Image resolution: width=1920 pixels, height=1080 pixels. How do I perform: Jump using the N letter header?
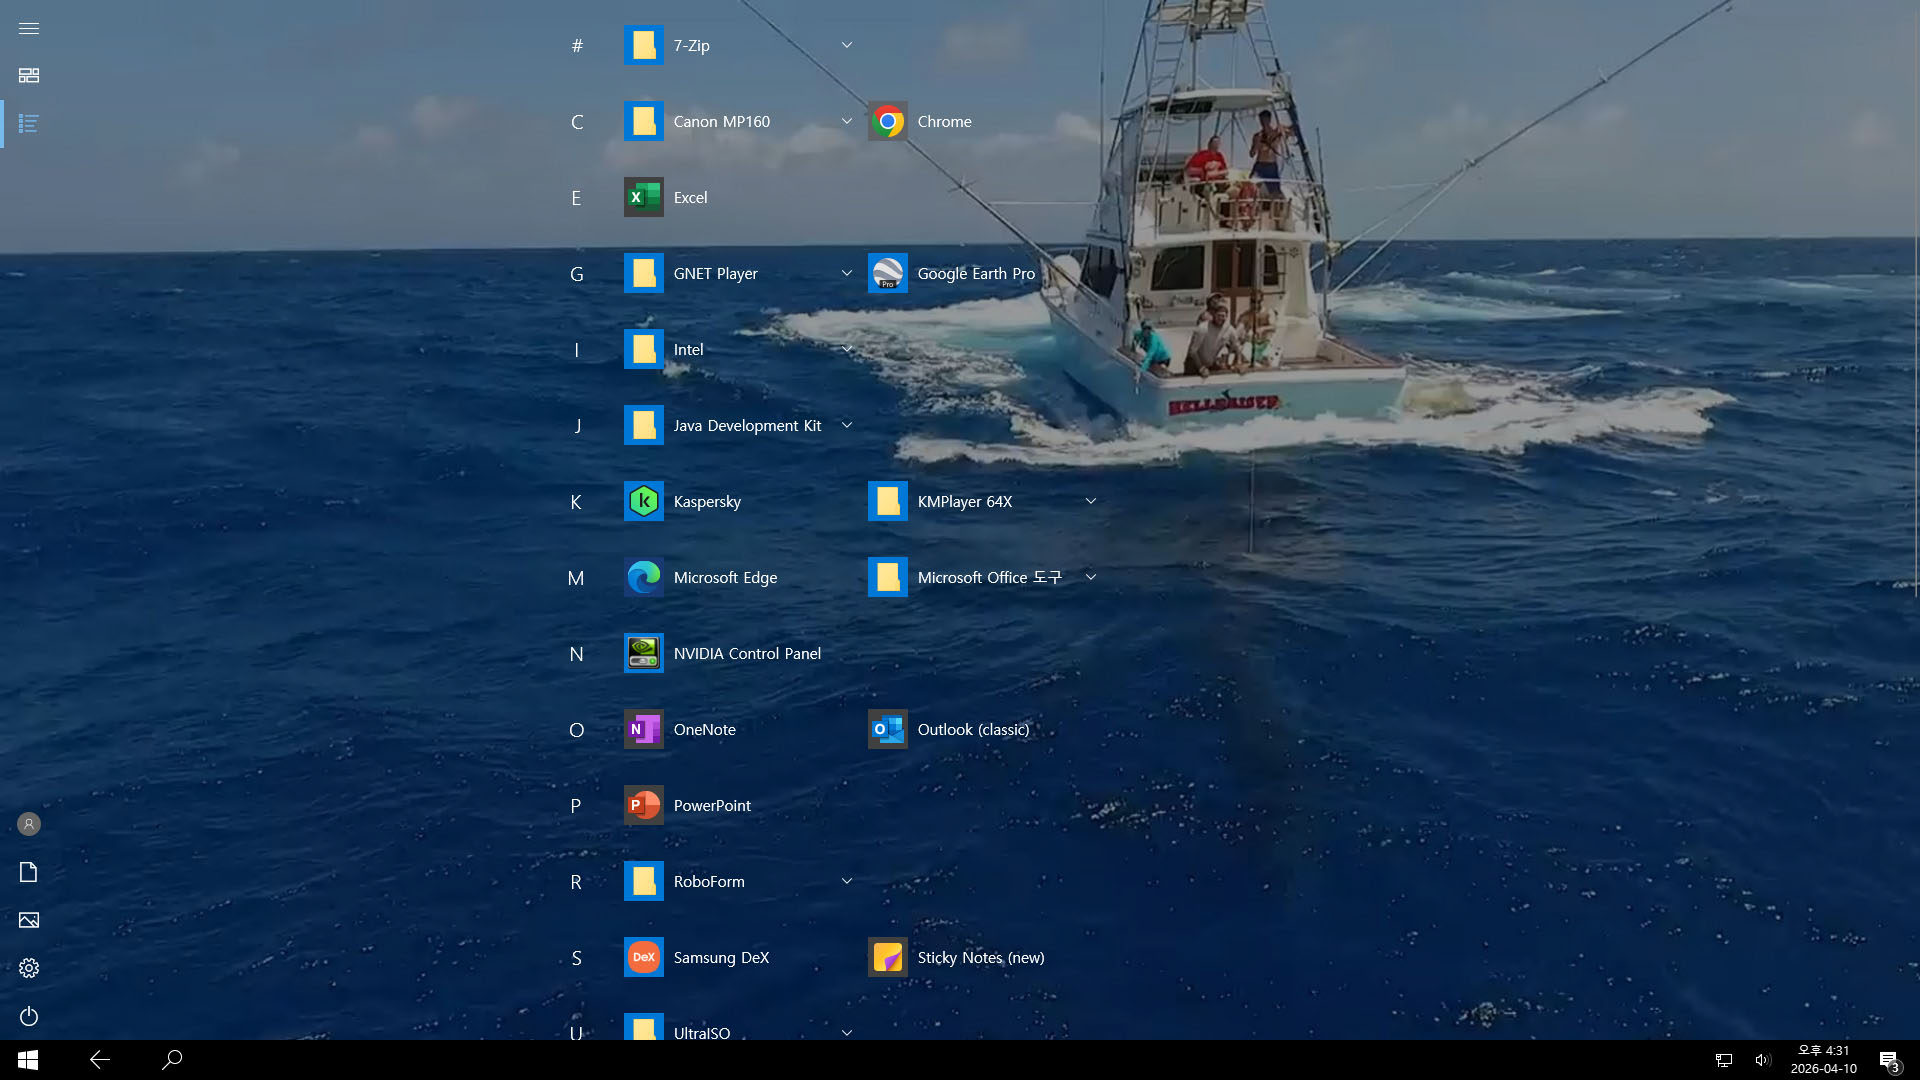[577, 654]
